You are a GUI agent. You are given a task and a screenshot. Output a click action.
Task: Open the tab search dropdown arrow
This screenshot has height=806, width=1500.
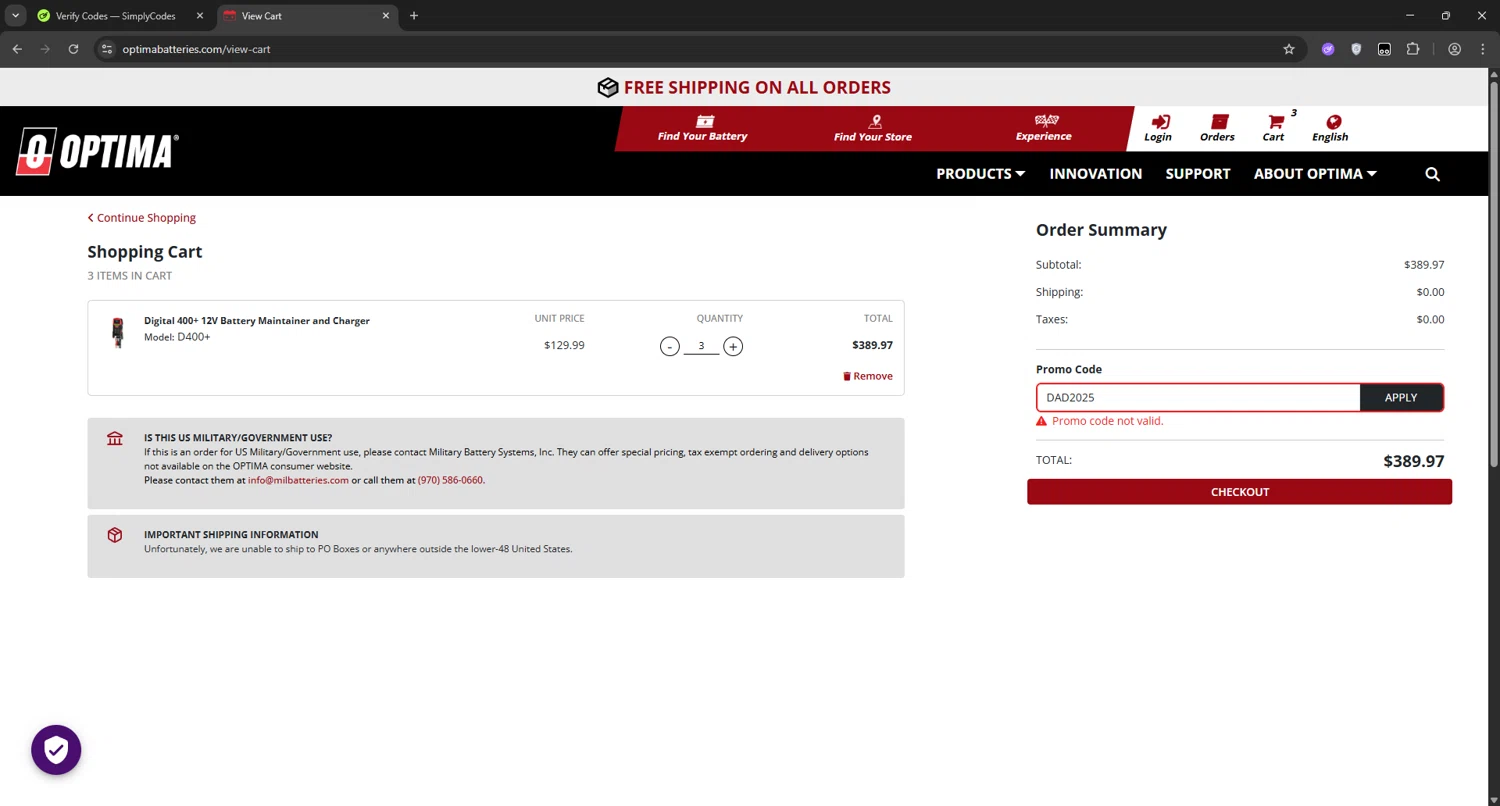15,16
